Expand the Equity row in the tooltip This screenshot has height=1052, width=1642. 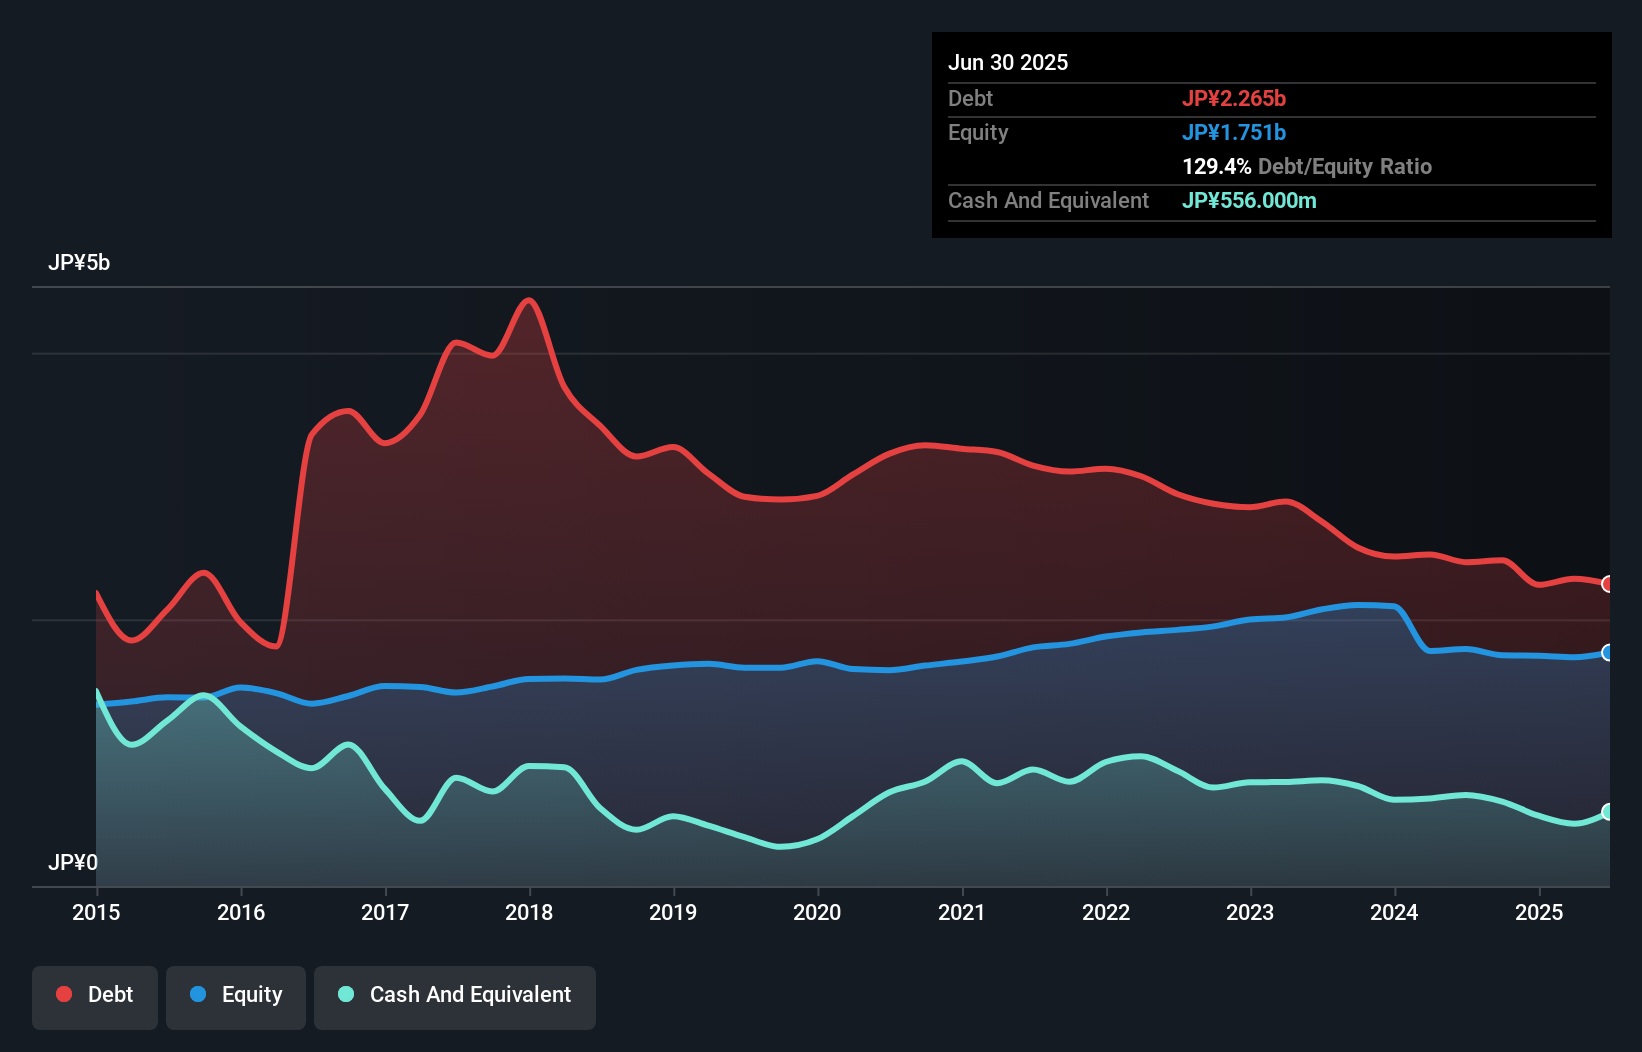[x=977, y=132]
